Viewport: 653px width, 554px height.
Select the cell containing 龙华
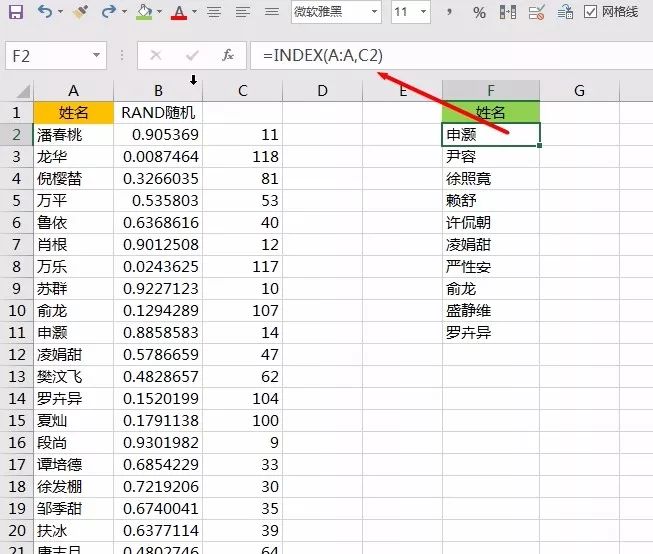(x=73, y=157)
